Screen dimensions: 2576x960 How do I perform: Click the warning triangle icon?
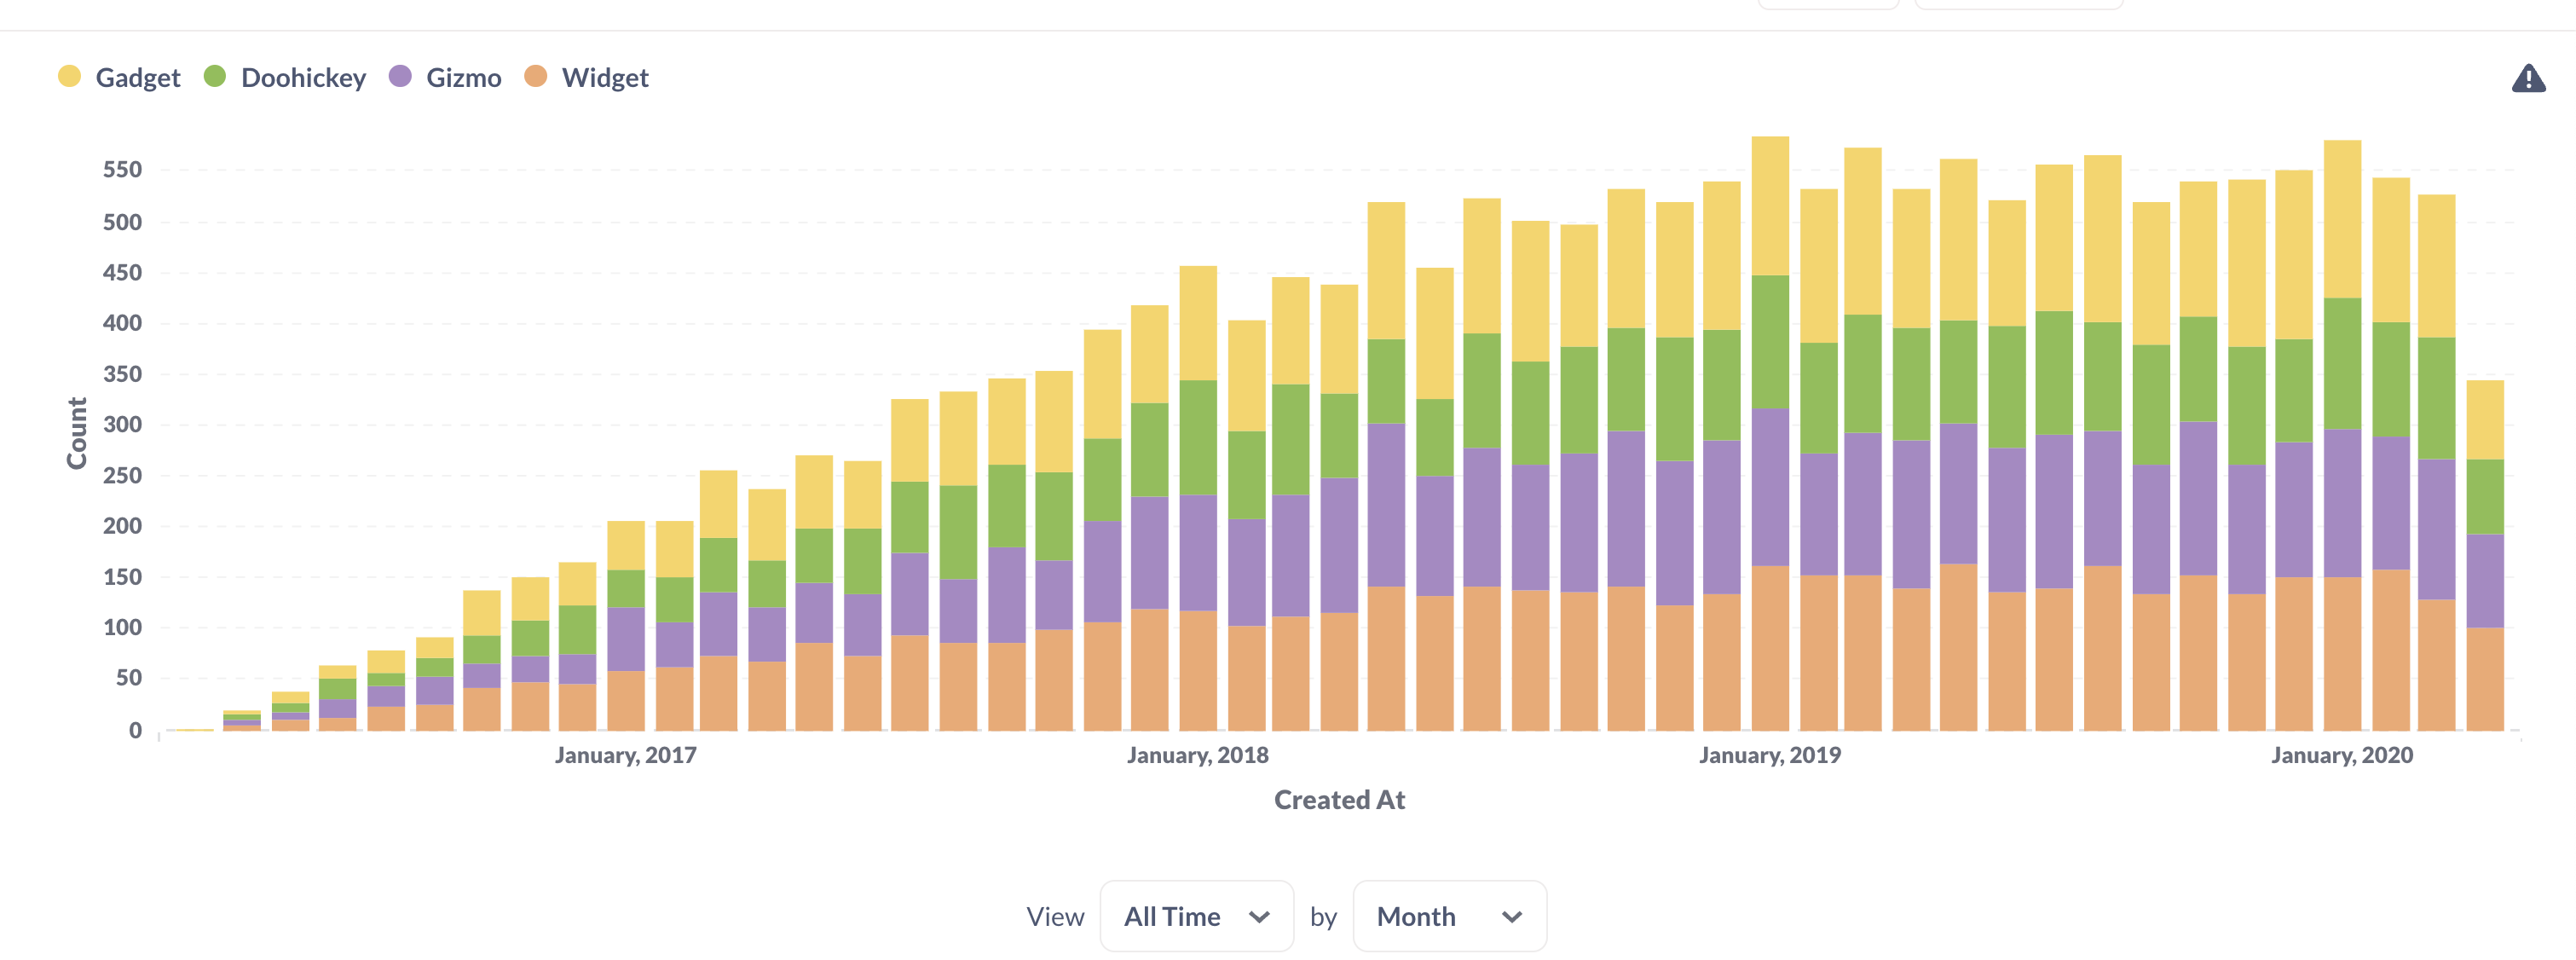(x=2528, y=77)
